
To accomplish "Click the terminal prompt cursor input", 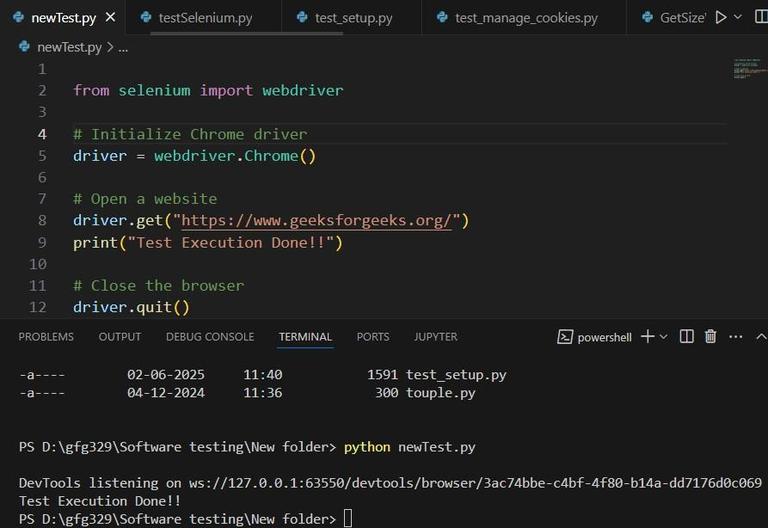I will 348,518.
